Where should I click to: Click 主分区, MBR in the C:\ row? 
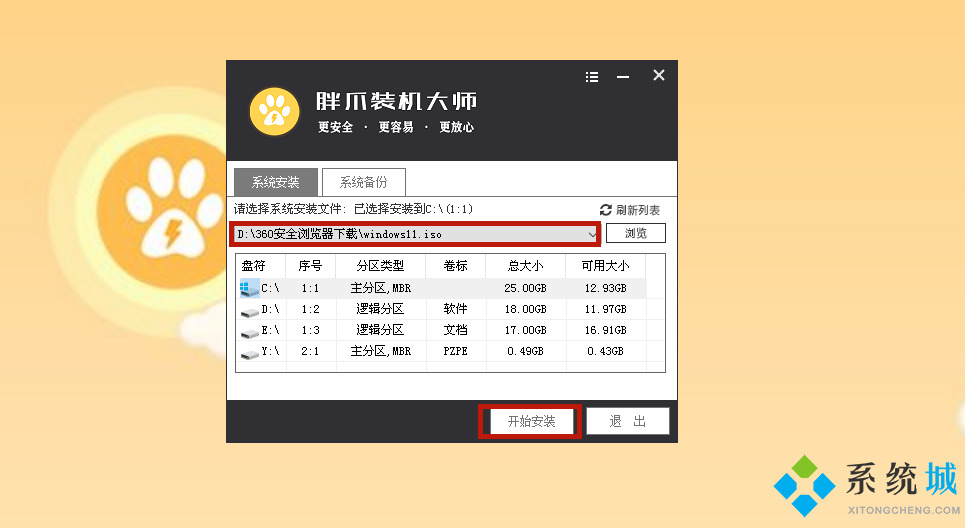tap(380, 288)
